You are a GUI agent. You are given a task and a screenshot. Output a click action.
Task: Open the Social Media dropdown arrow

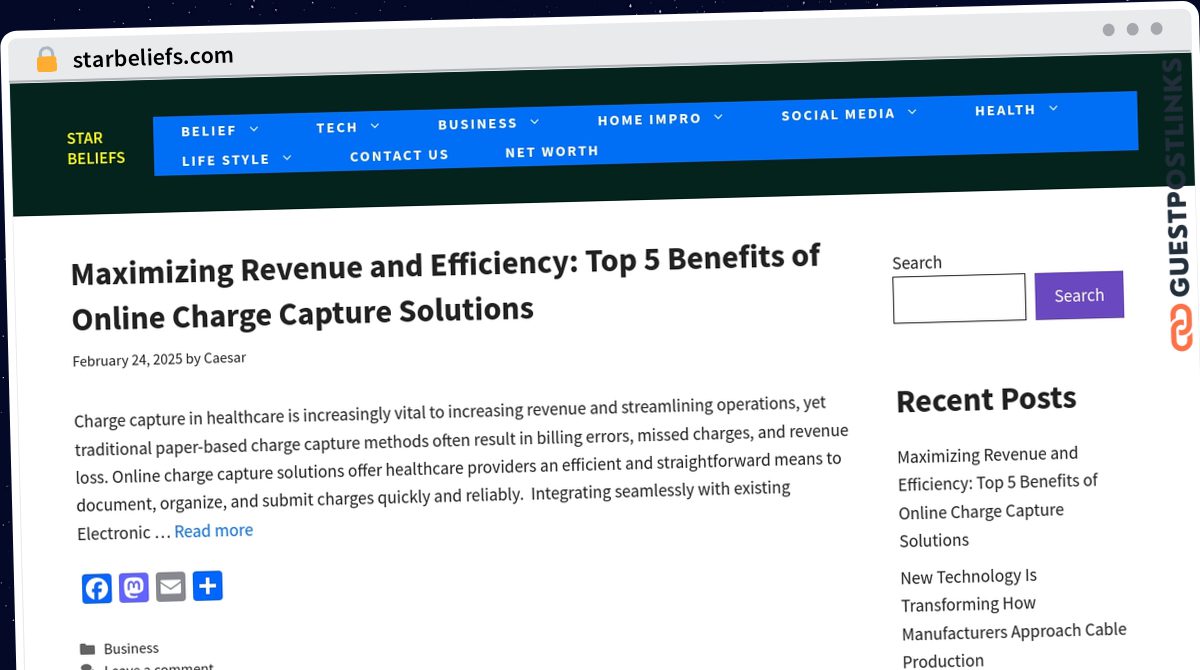(x=912, y=112)
